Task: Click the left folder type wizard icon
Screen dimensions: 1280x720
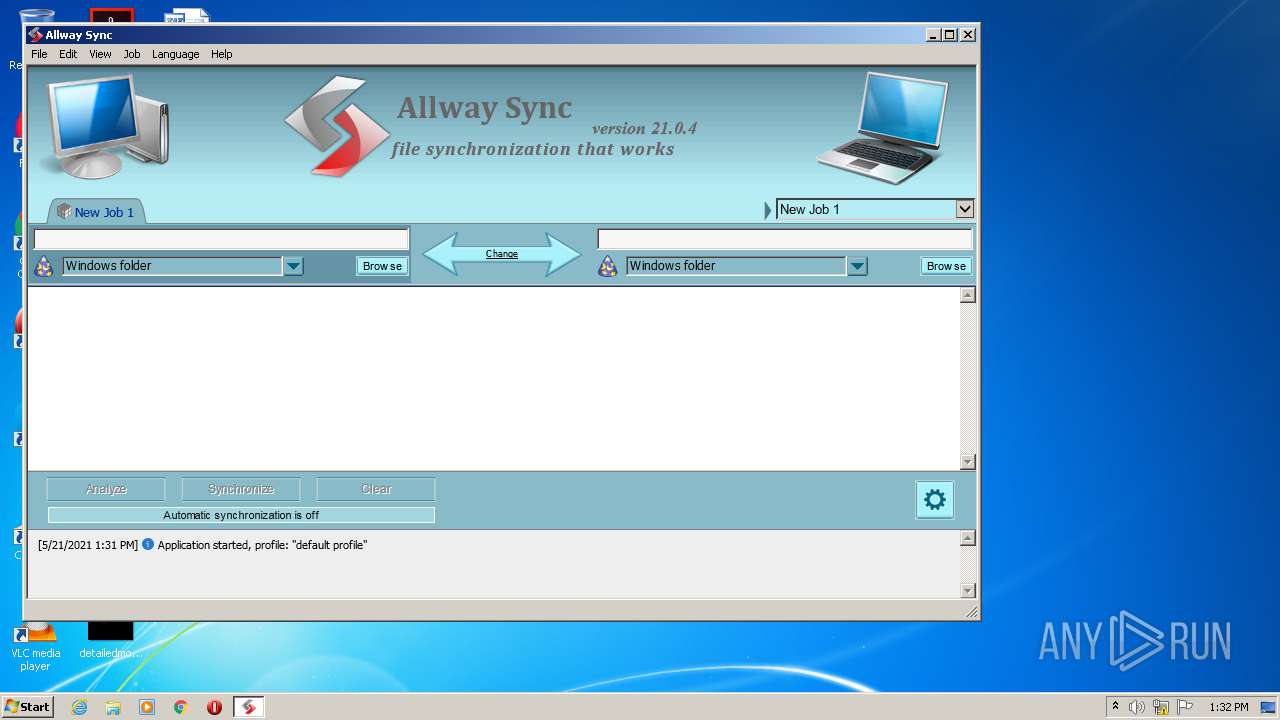Action: point(44,266)
